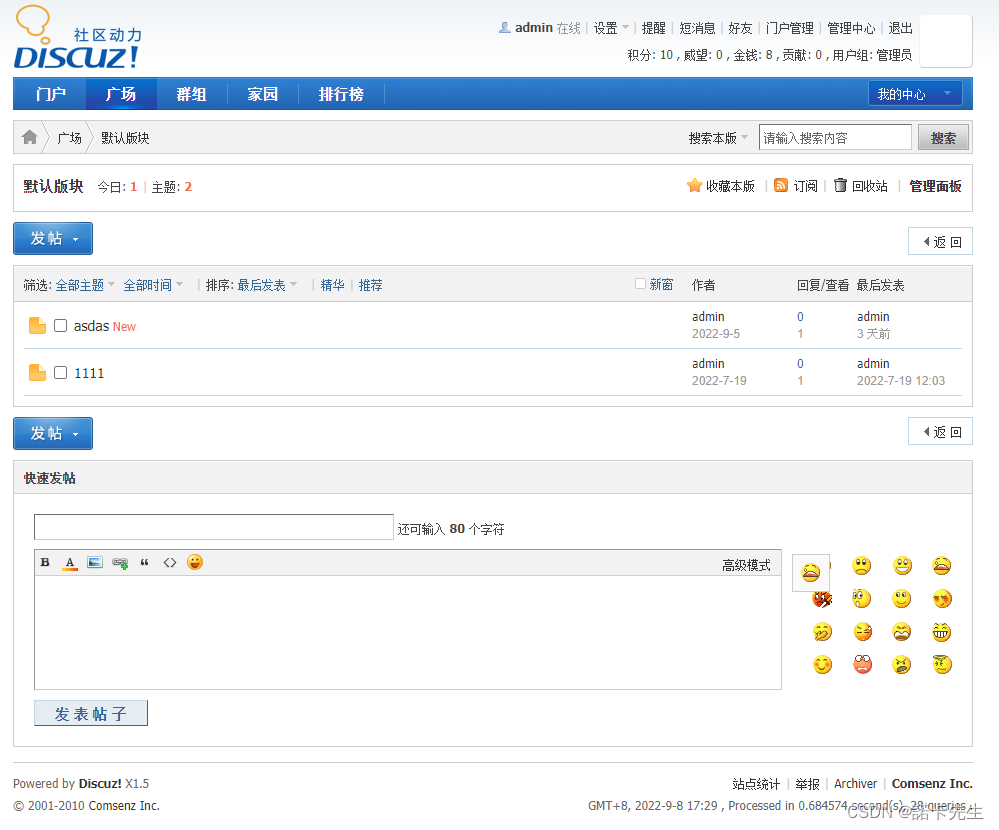Insert the simple smiling emoticon, second row

point(902,599)
